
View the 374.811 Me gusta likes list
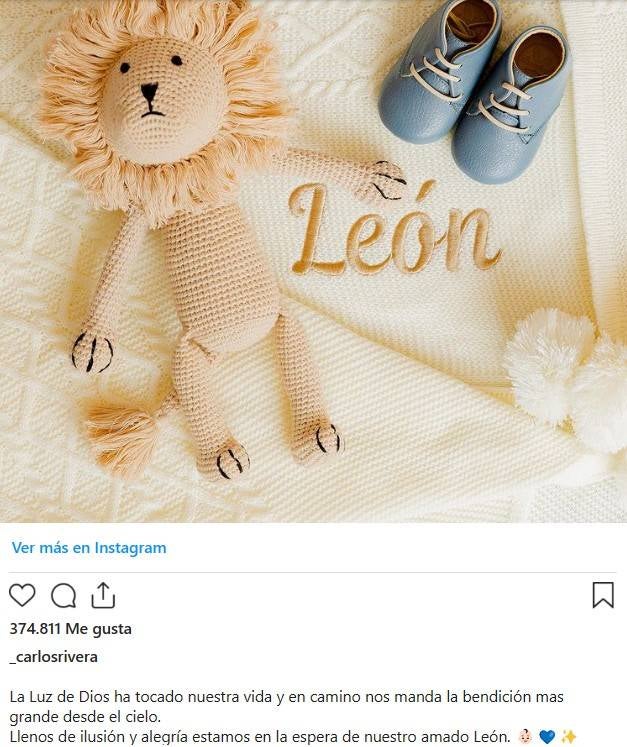70,629
